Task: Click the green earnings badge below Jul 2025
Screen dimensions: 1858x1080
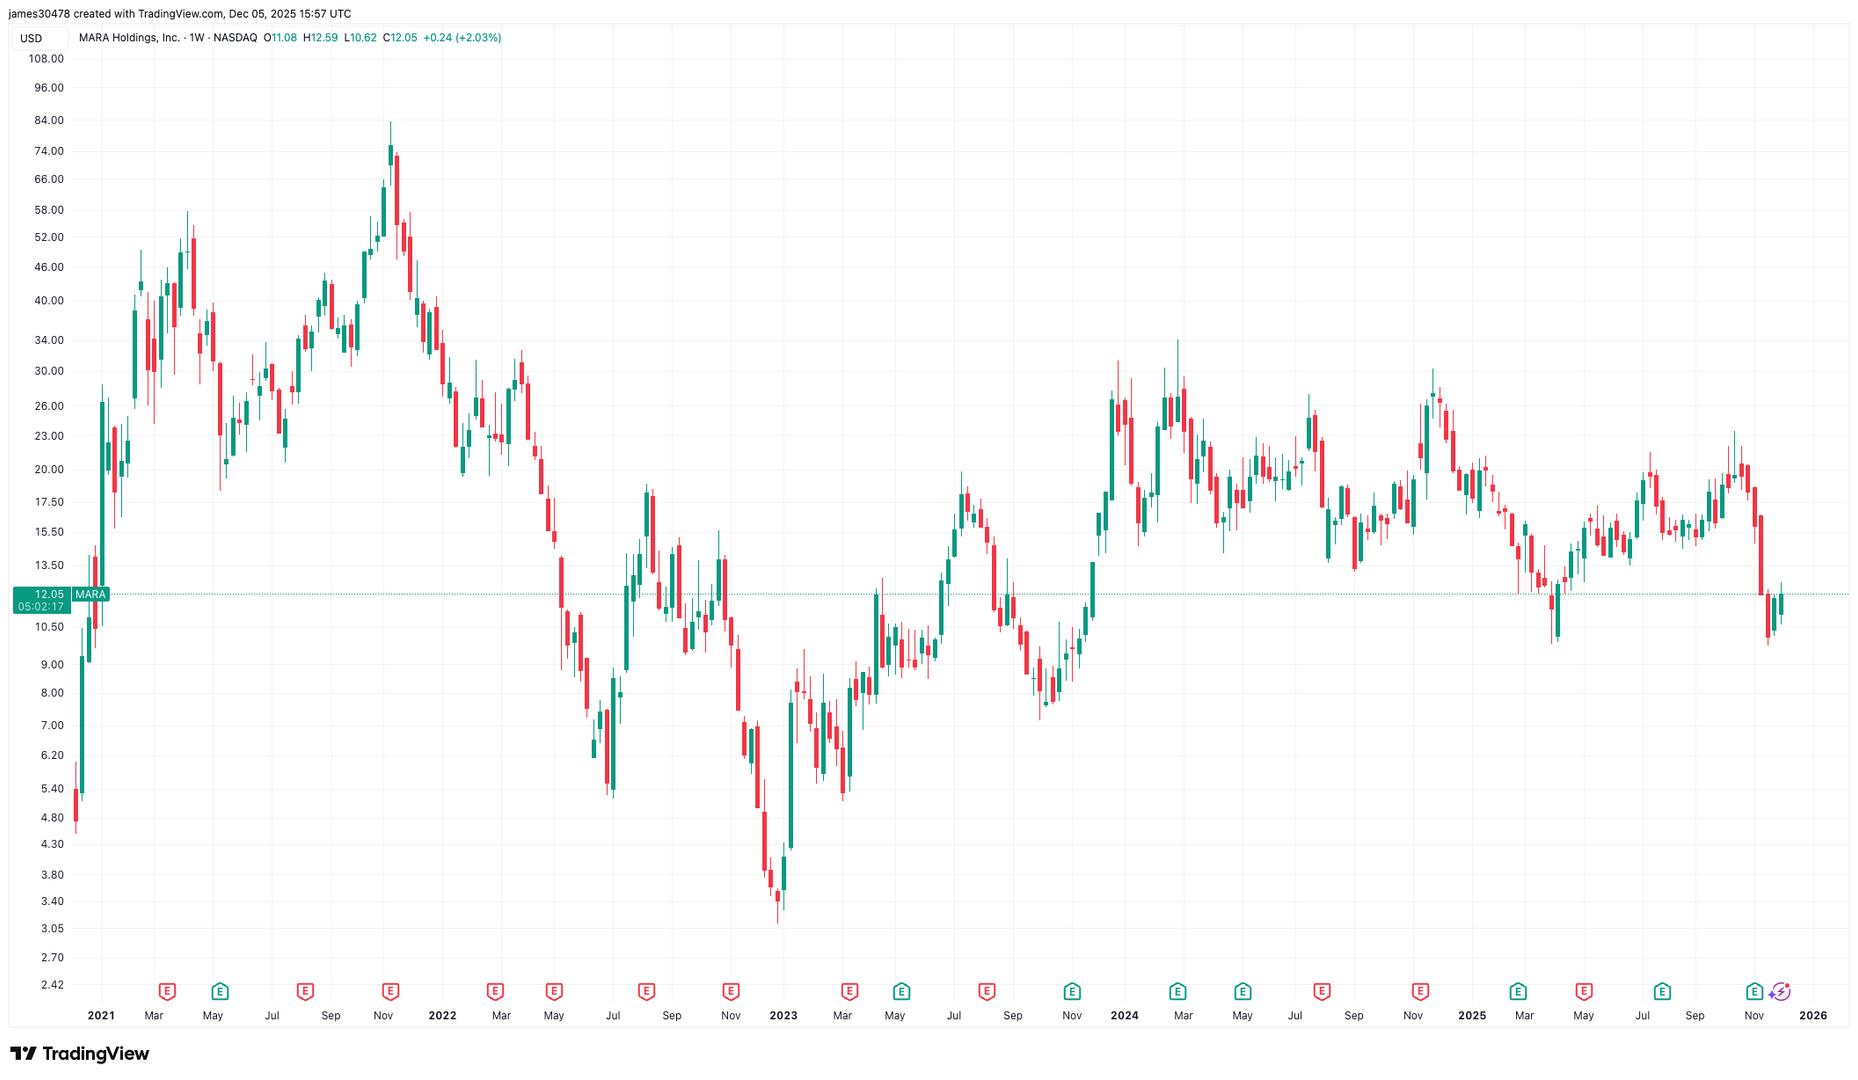Action: point(1660,991)
